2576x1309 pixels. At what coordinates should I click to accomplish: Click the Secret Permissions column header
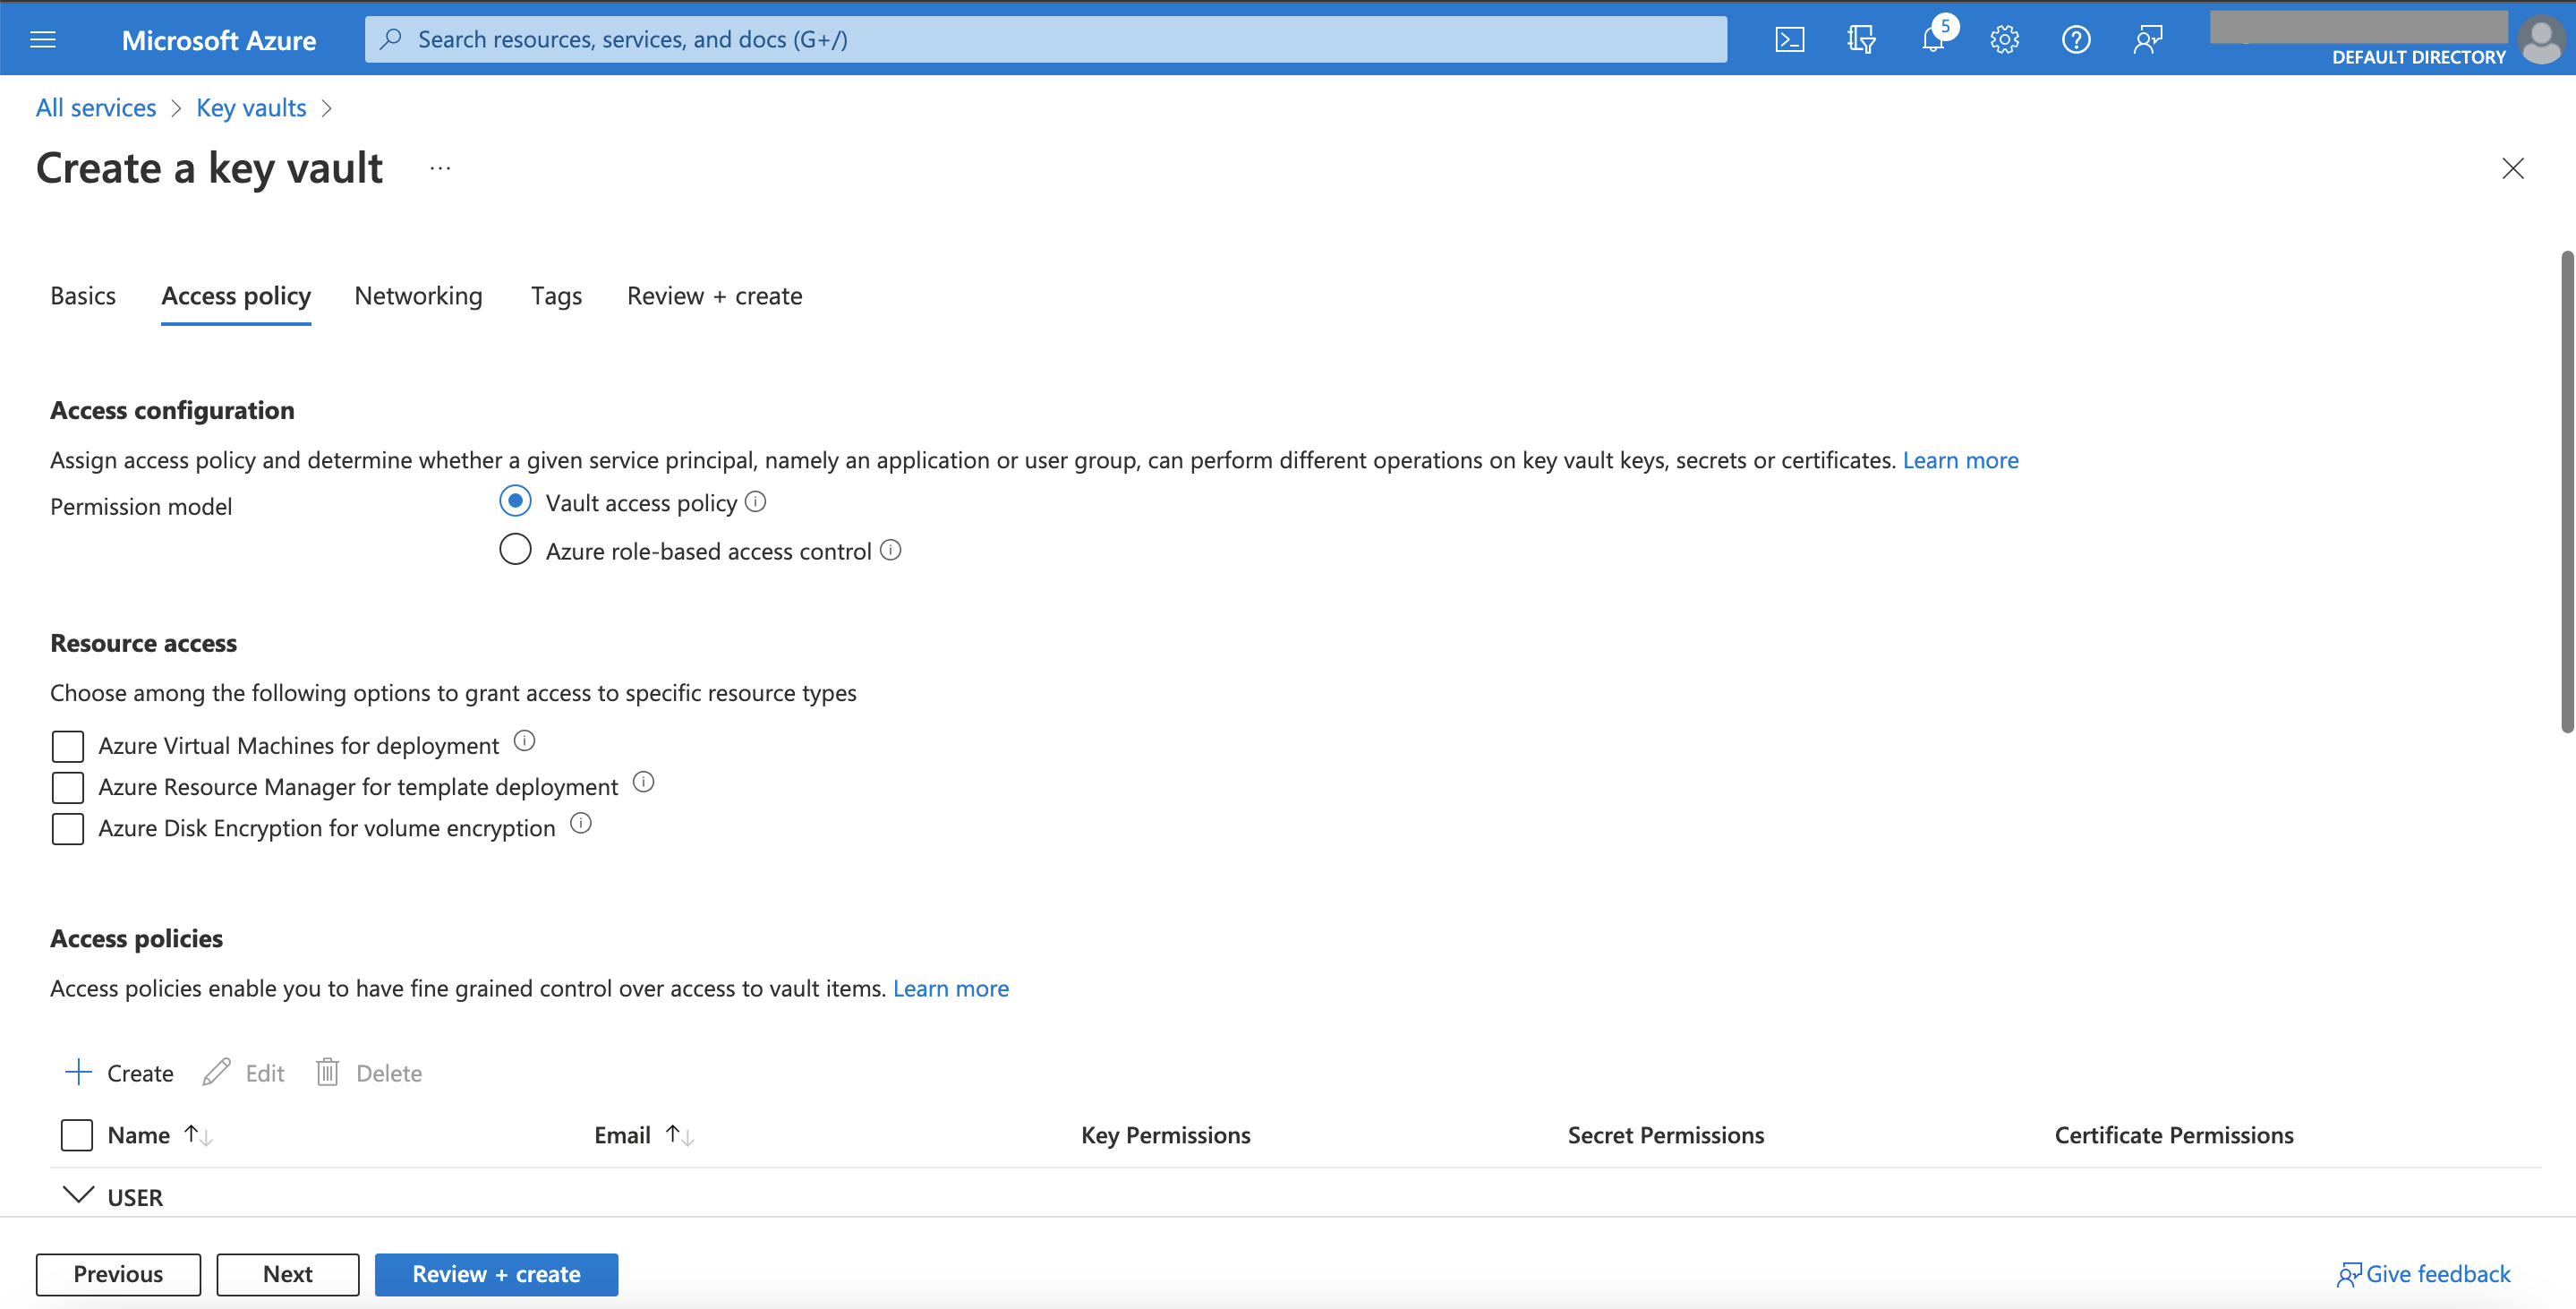[1665, 1135]
